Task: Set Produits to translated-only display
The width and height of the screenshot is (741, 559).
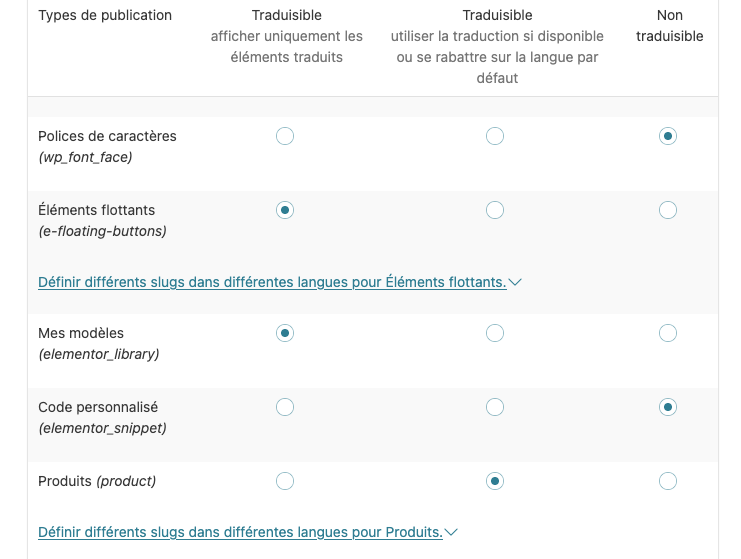Action: click(285, 481)
